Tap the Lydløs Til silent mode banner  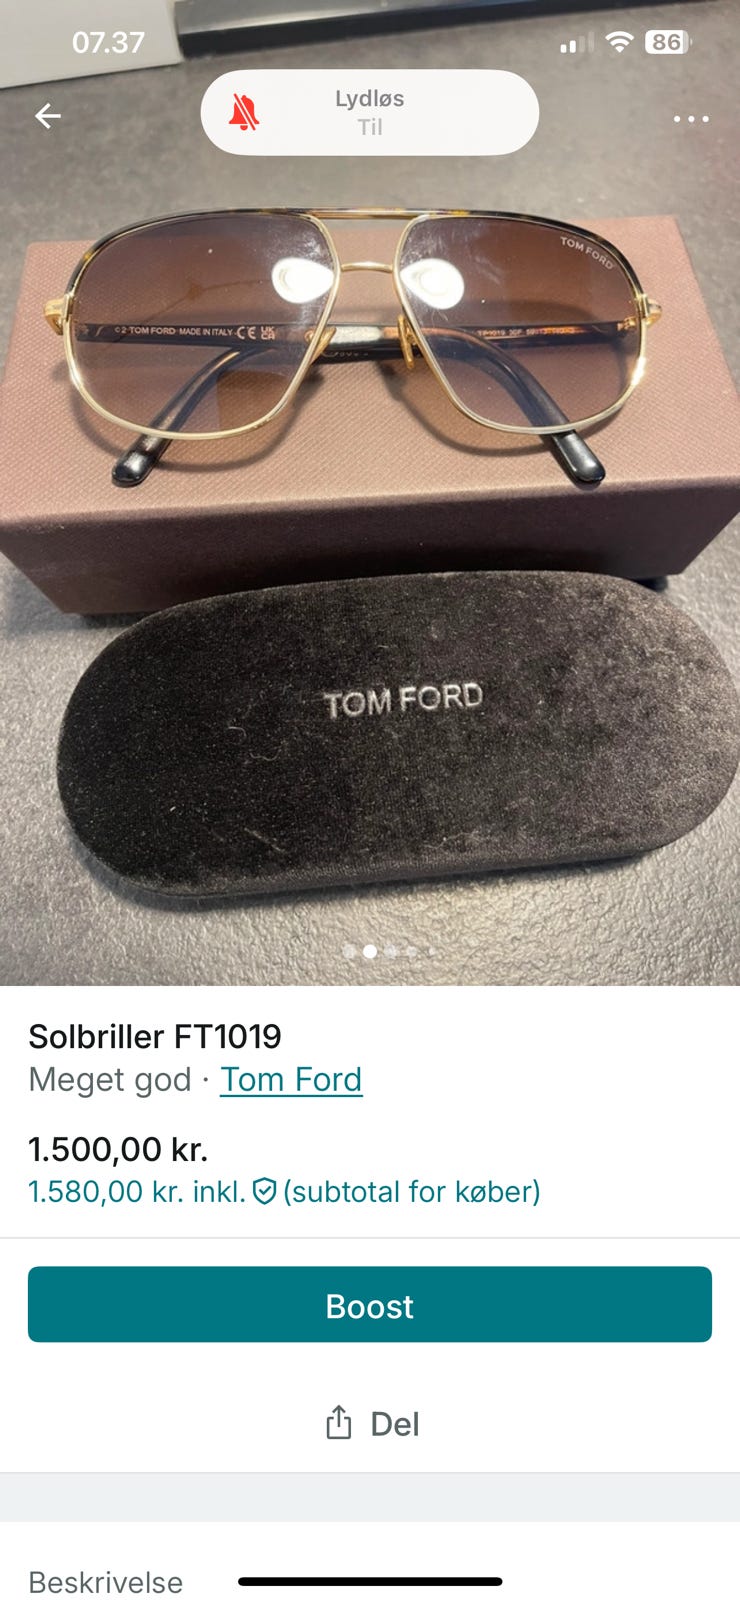(370, 112)
